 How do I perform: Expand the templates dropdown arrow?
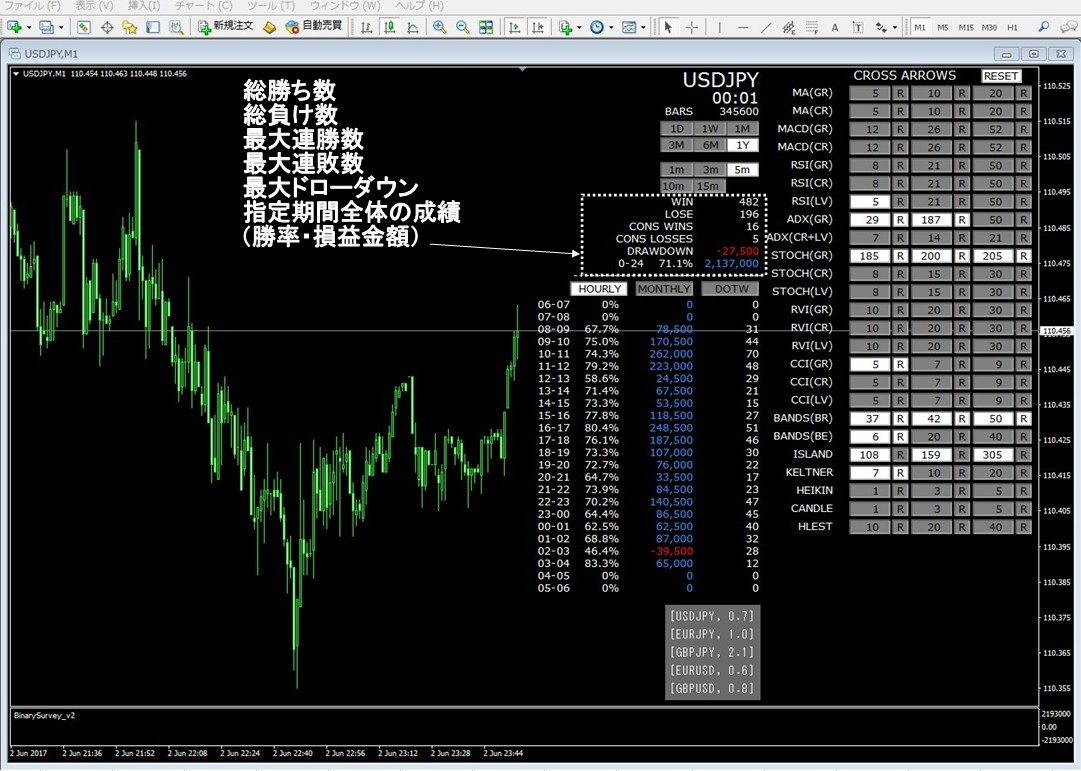643,28
